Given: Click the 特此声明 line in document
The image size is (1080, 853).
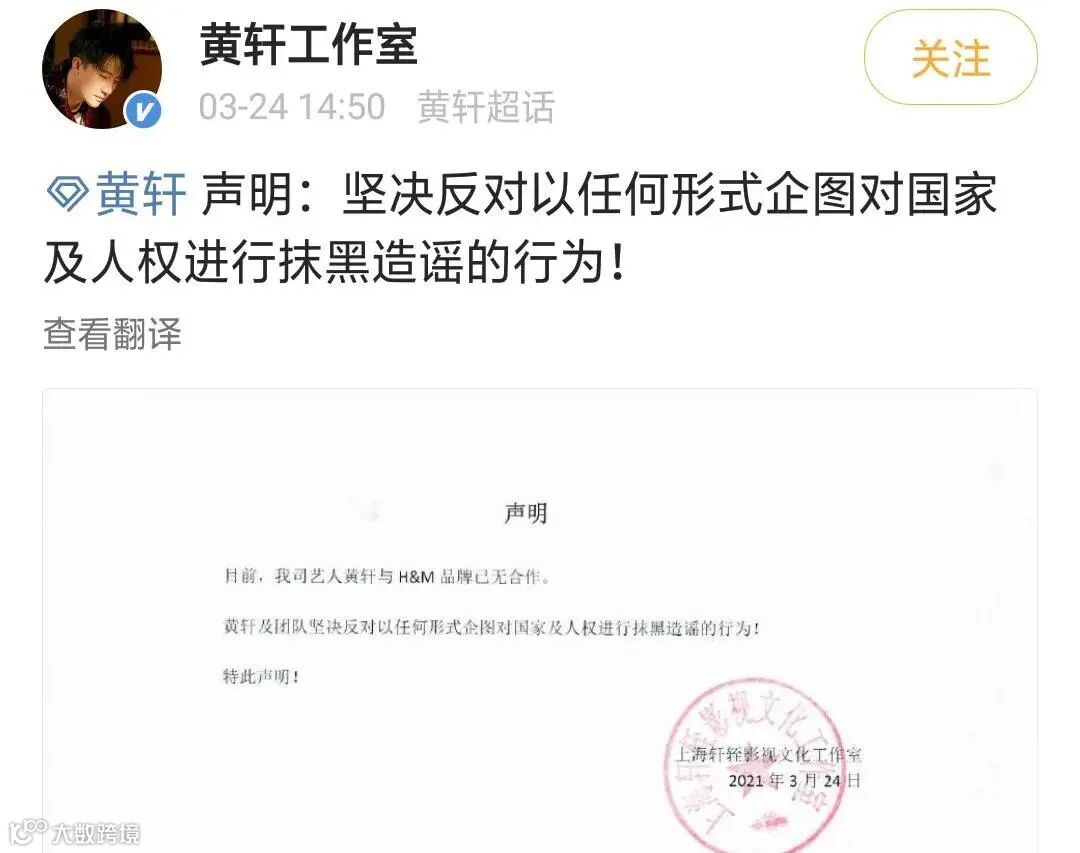Looking at the screenshot, I should 261,676.
